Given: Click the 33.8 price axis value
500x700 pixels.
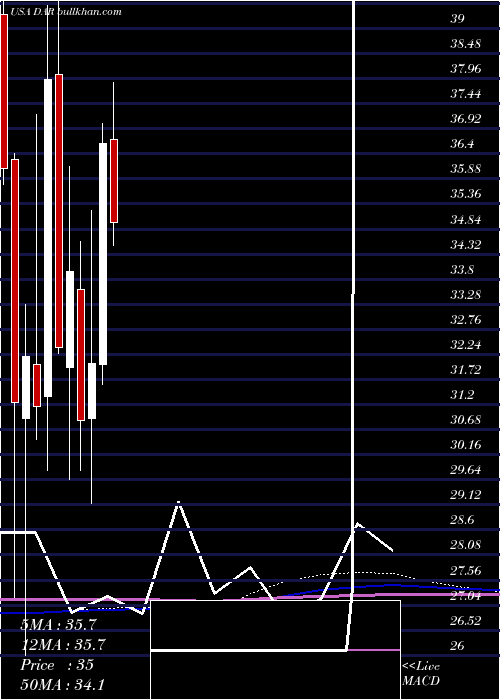Looking at the screenshot, I should tap(462, 270).
